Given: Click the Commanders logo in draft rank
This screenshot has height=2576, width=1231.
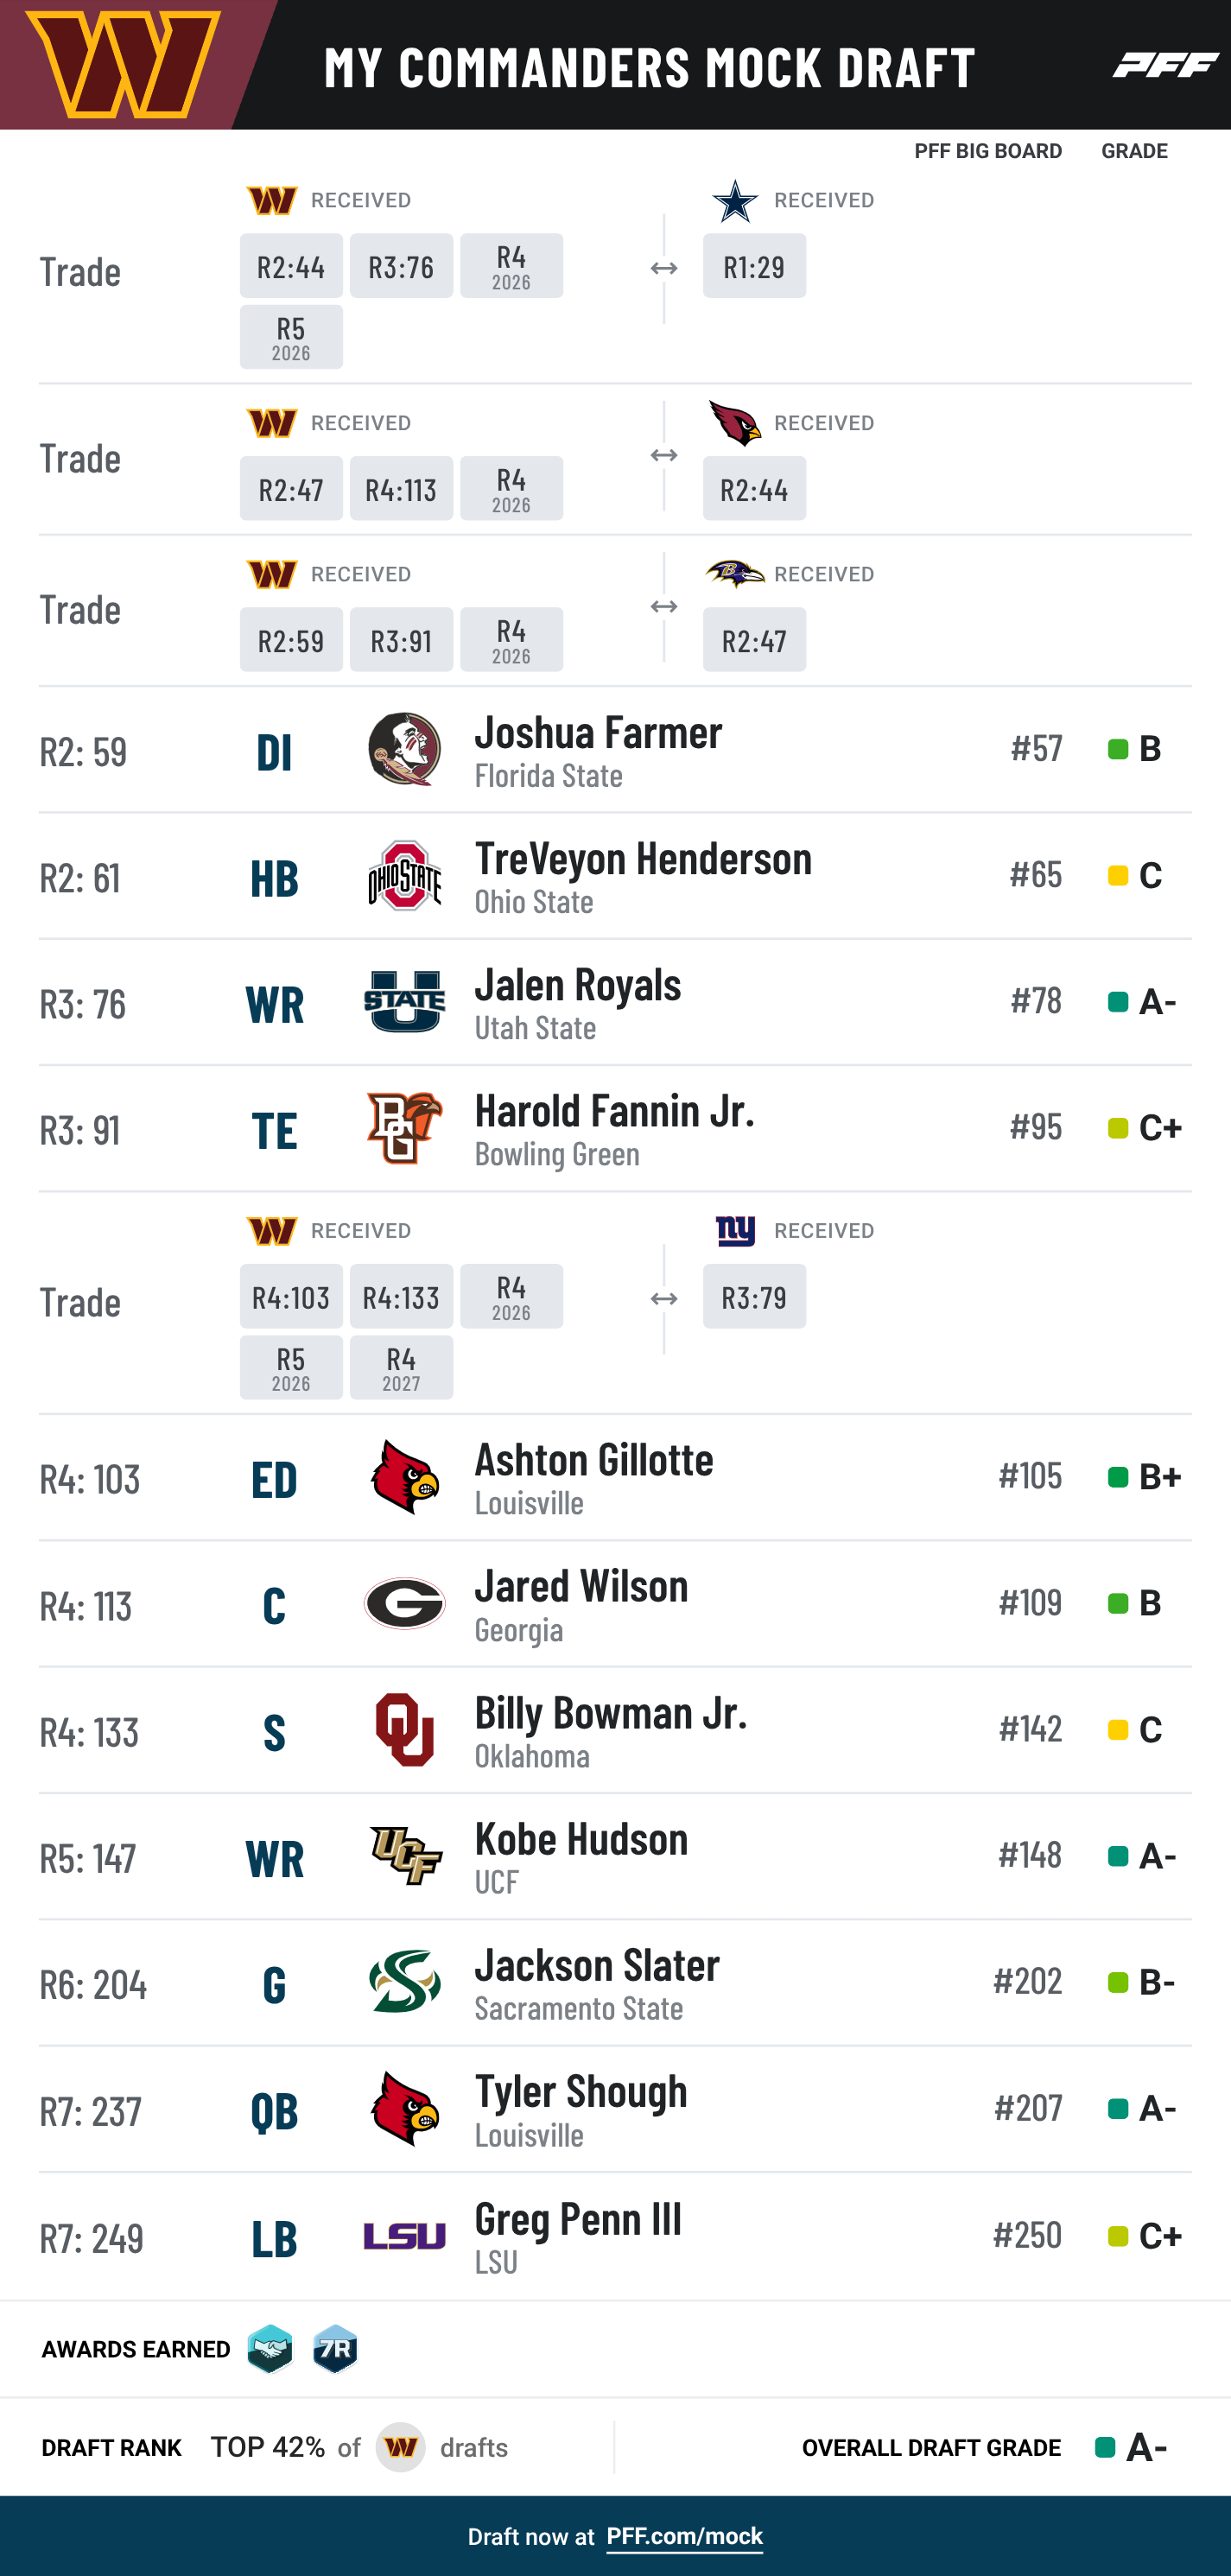Looking at the screenshot, I should 401,2448.
